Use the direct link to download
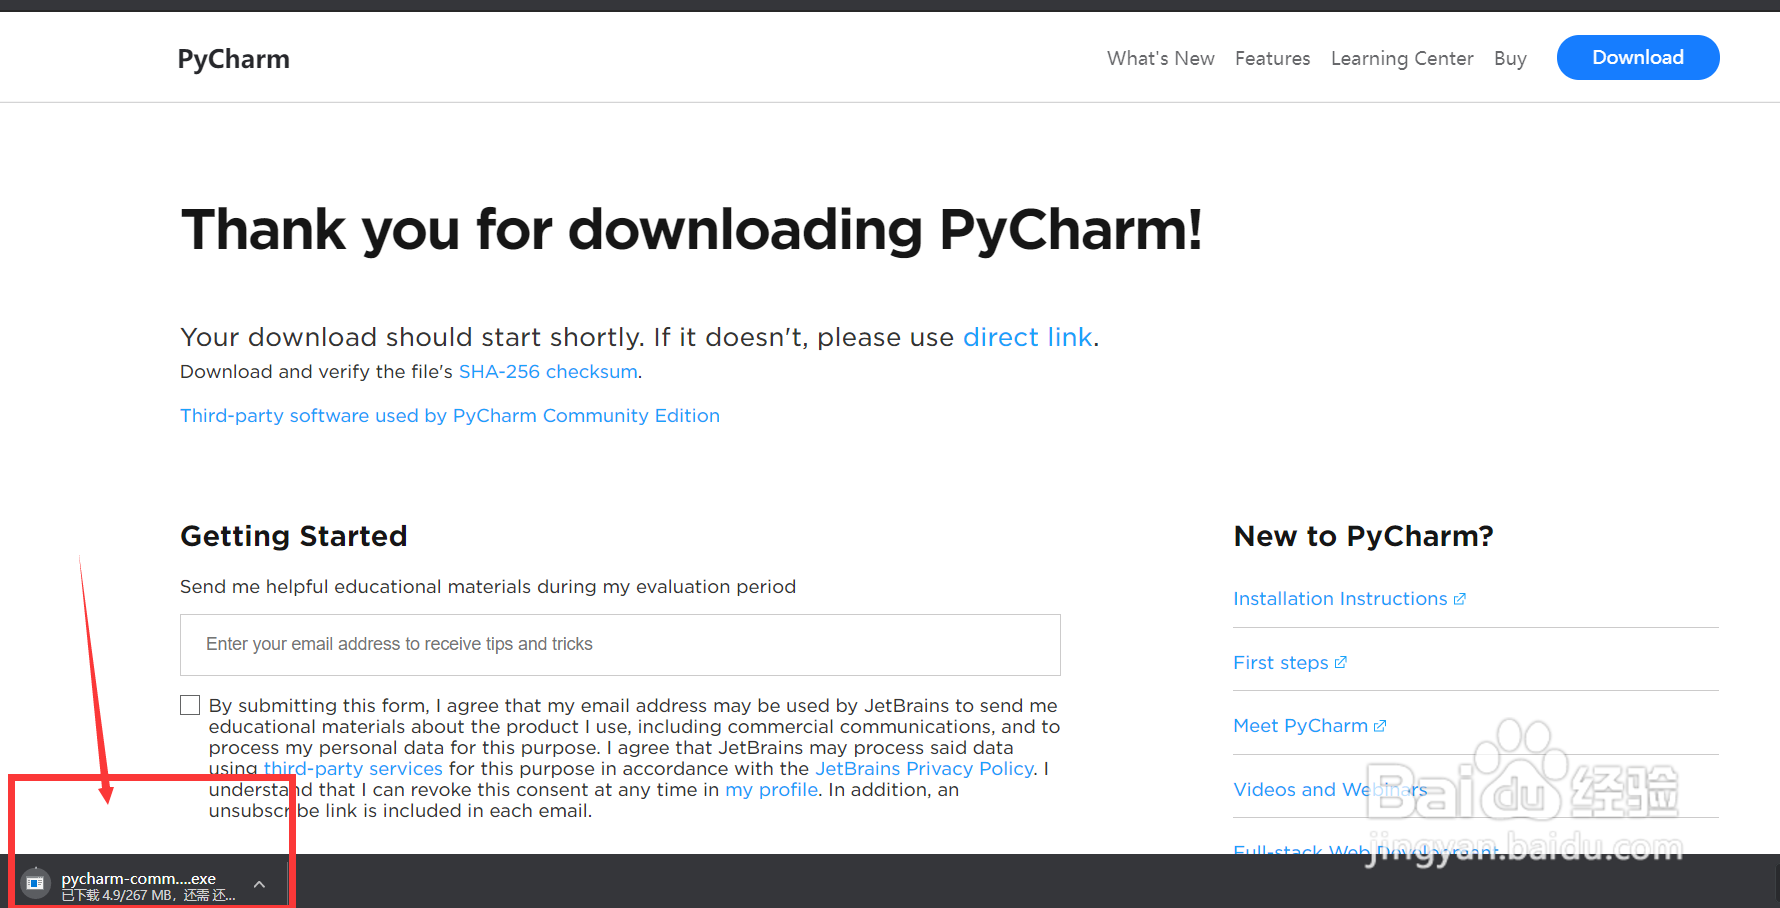Viewport: 1780px width, 908px height. click(1027, 337)
